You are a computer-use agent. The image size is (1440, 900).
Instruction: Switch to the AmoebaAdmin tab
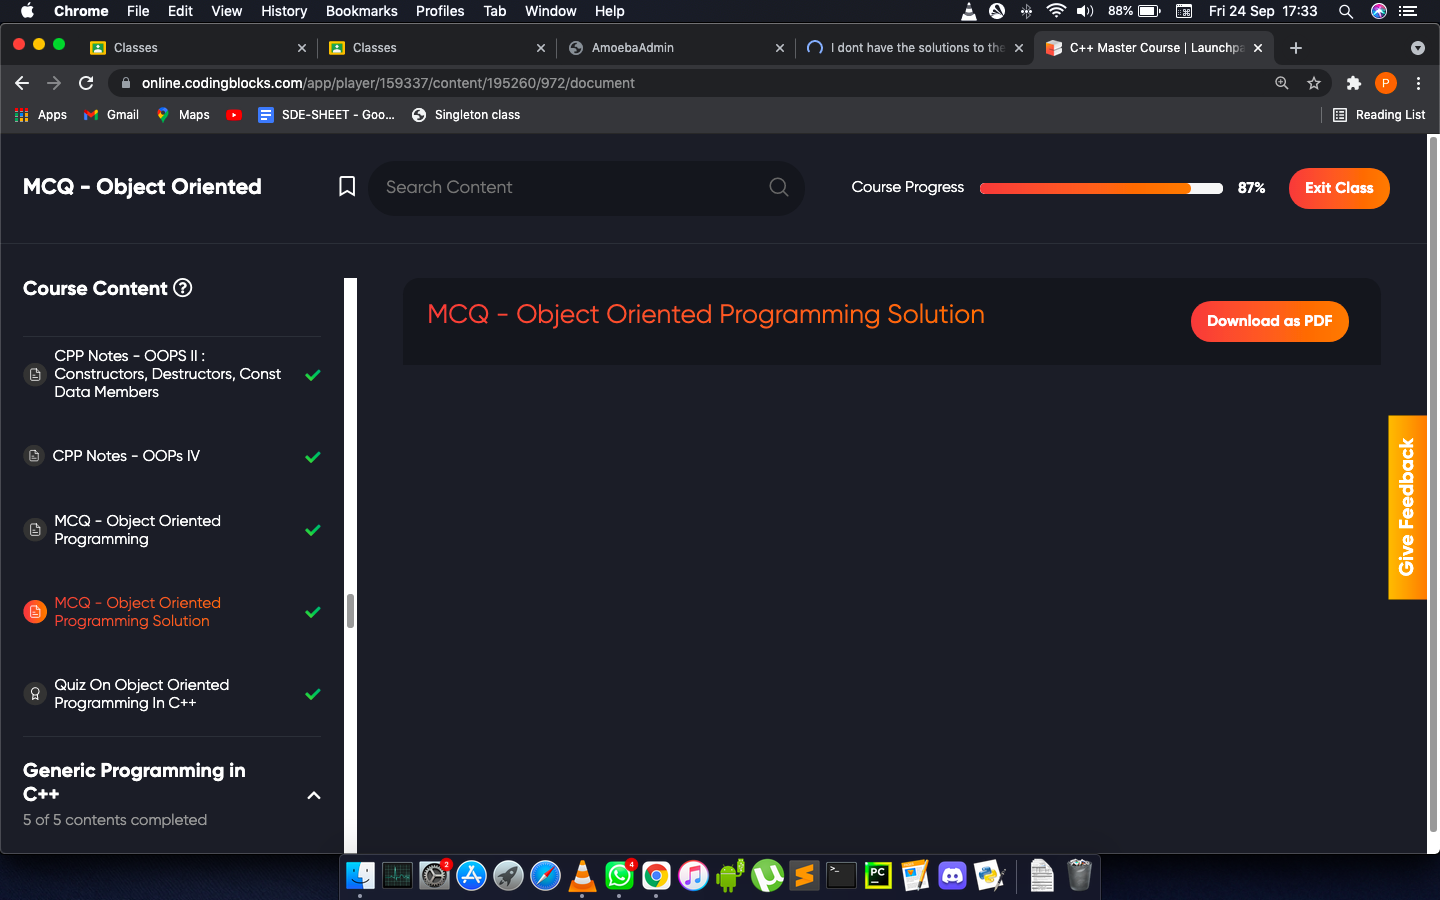[633, 48]
